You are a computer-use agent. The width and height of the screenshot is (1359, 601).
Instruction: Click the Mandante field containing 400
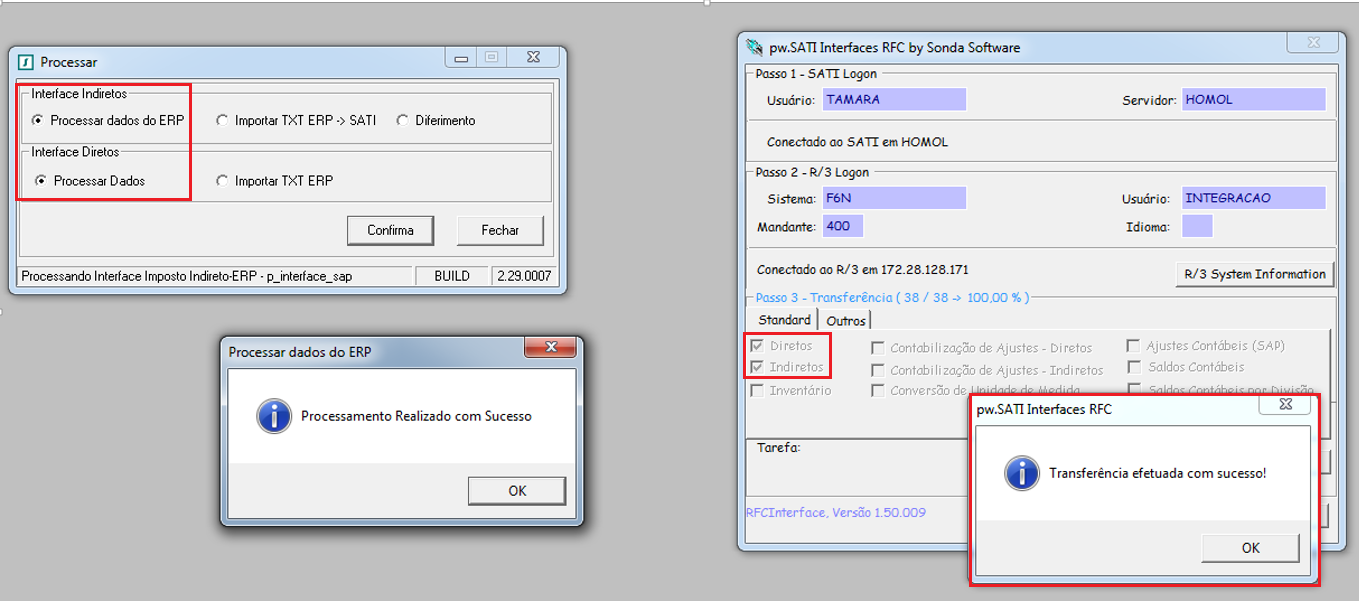pos(842,226)
